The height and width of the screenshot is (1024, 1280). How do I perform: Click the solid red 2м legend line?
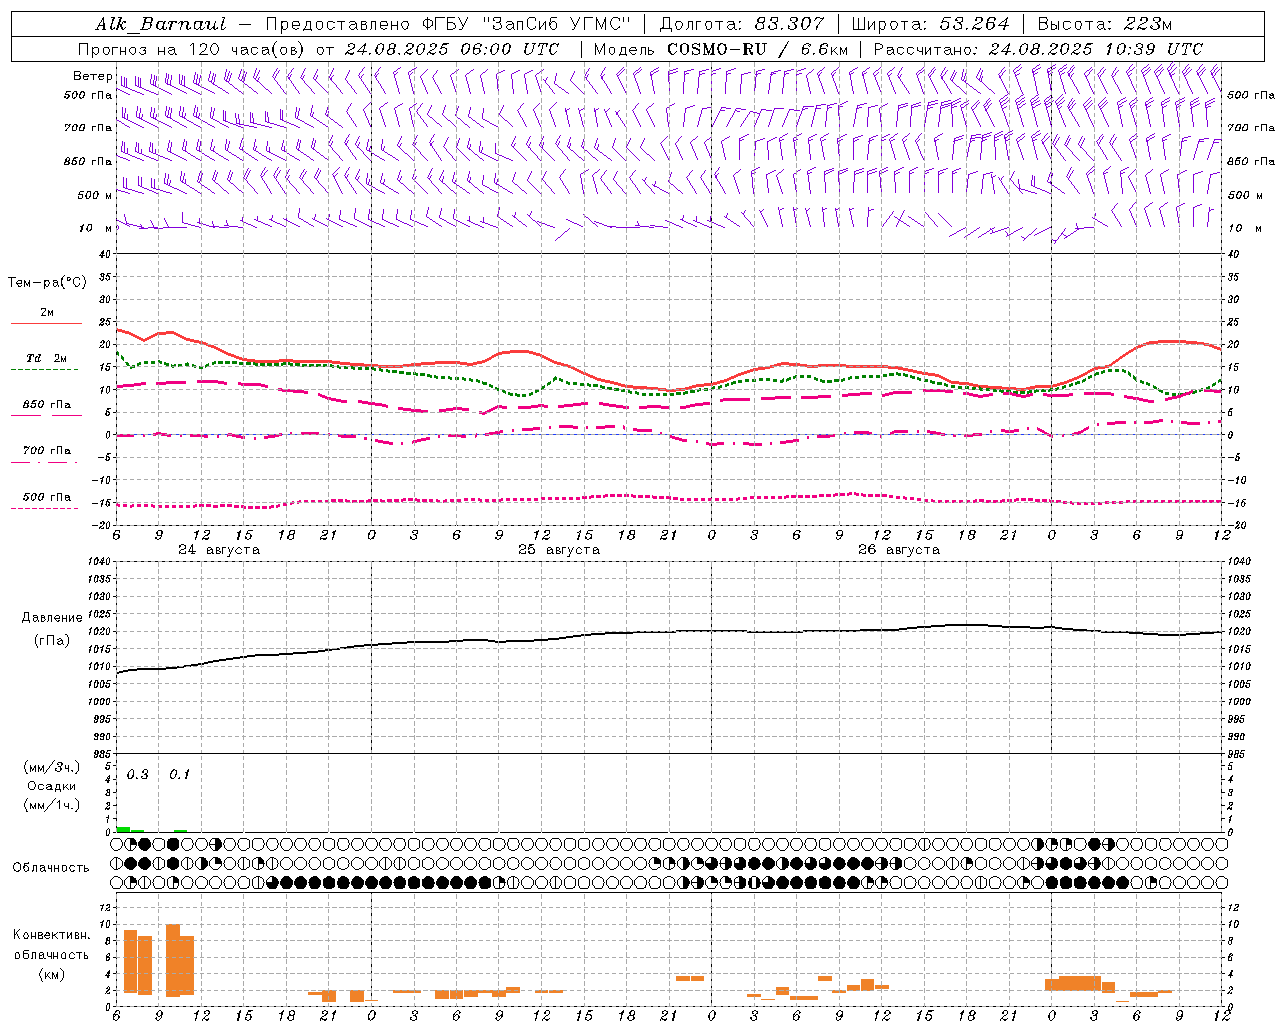46,323
